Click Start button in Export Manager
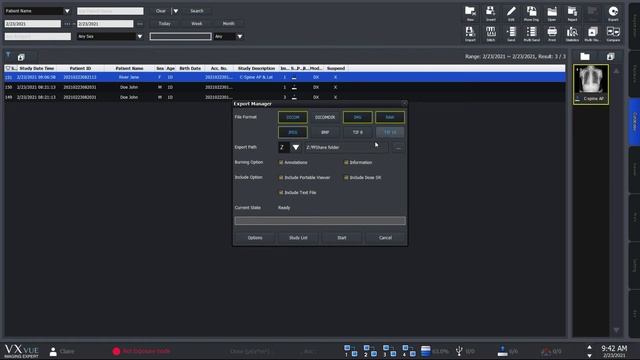640x360 pixels. click(x=342, y=238)
